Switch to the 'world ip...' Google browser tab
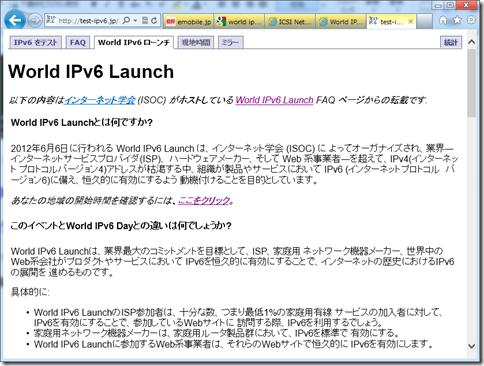The width and height of the screenshot is (484, 366). click(239, 22)
